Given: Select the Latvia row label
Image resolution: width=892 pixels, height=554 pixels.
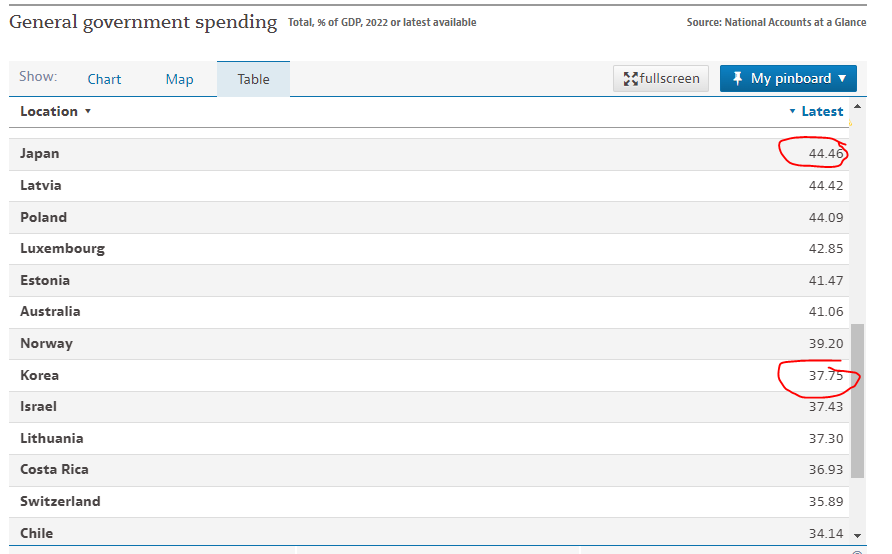Looking at the screenshot, I should coord(40,185).
